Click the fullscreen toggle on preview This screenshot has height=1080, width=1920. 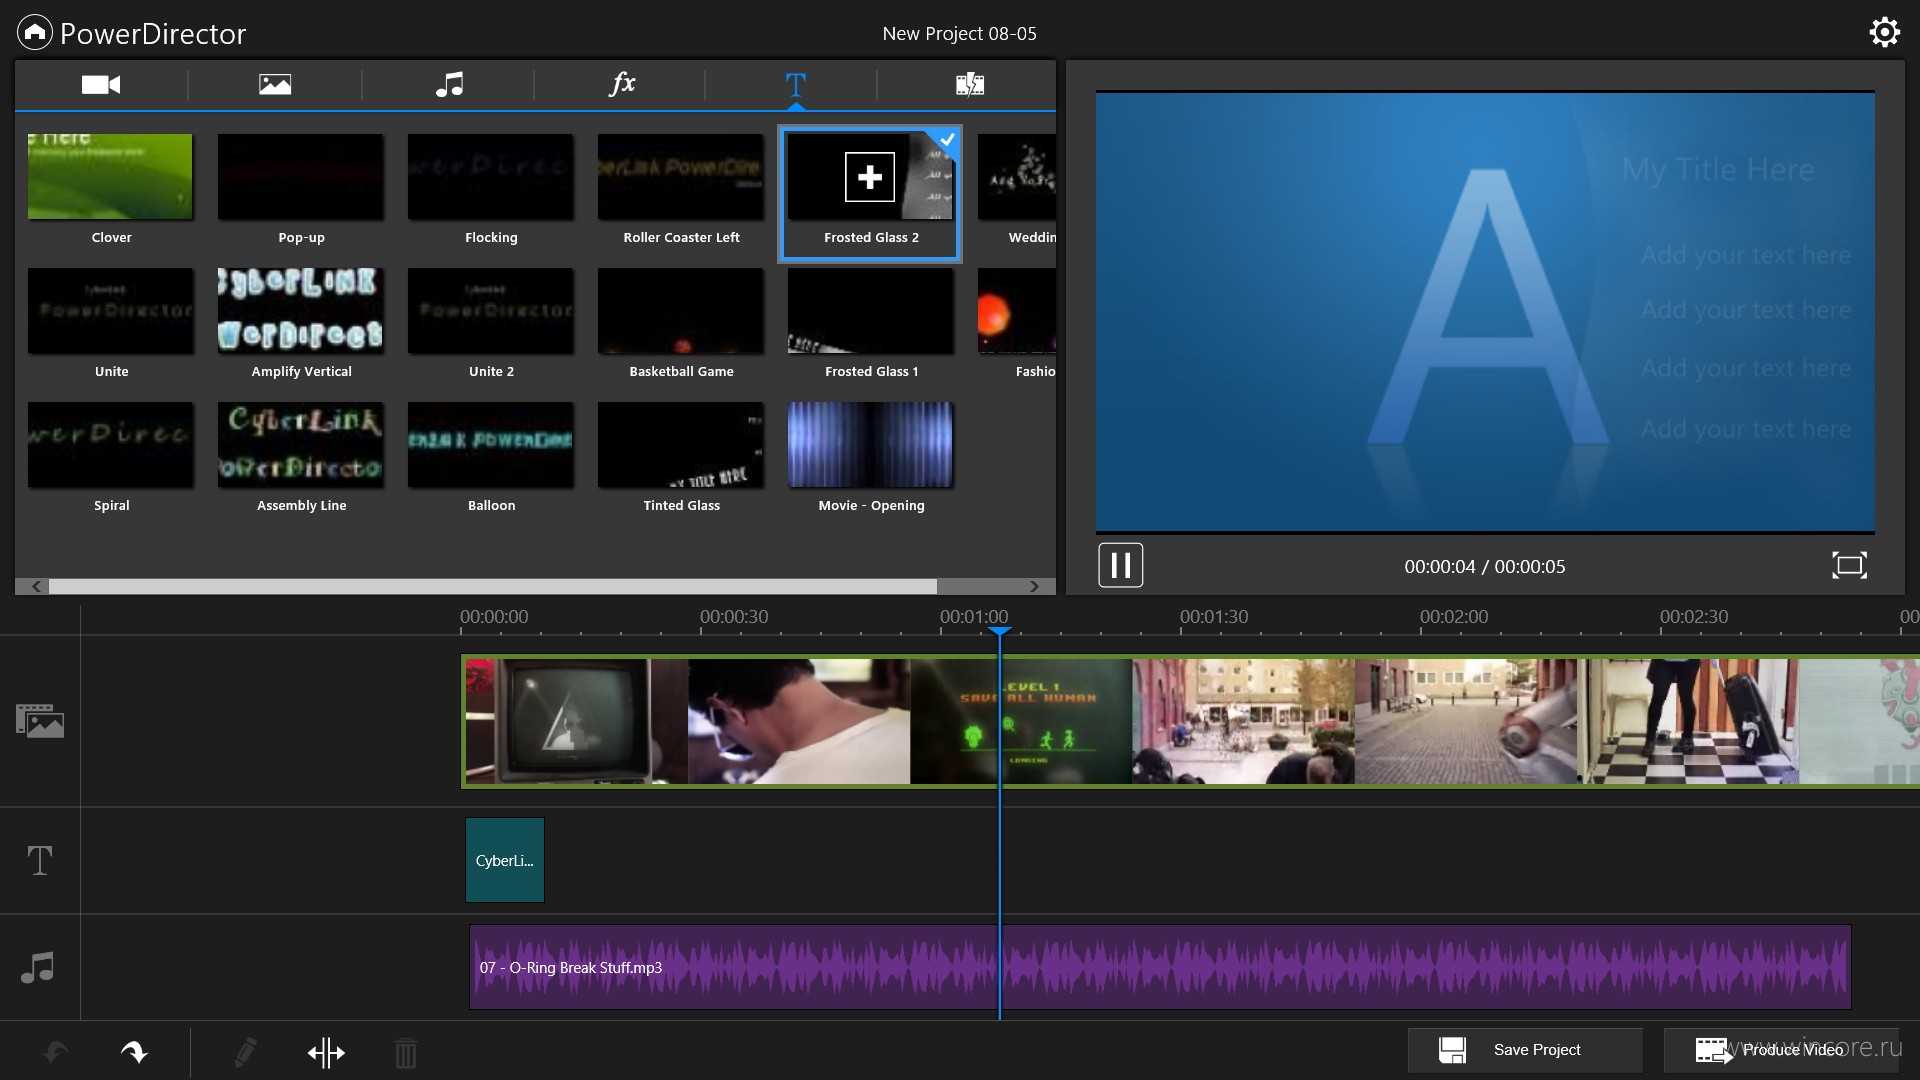(x=1850, y=566)
